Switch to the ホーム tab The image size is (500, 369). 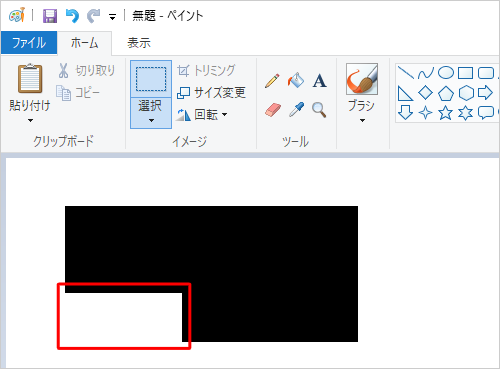click(84, 43)
